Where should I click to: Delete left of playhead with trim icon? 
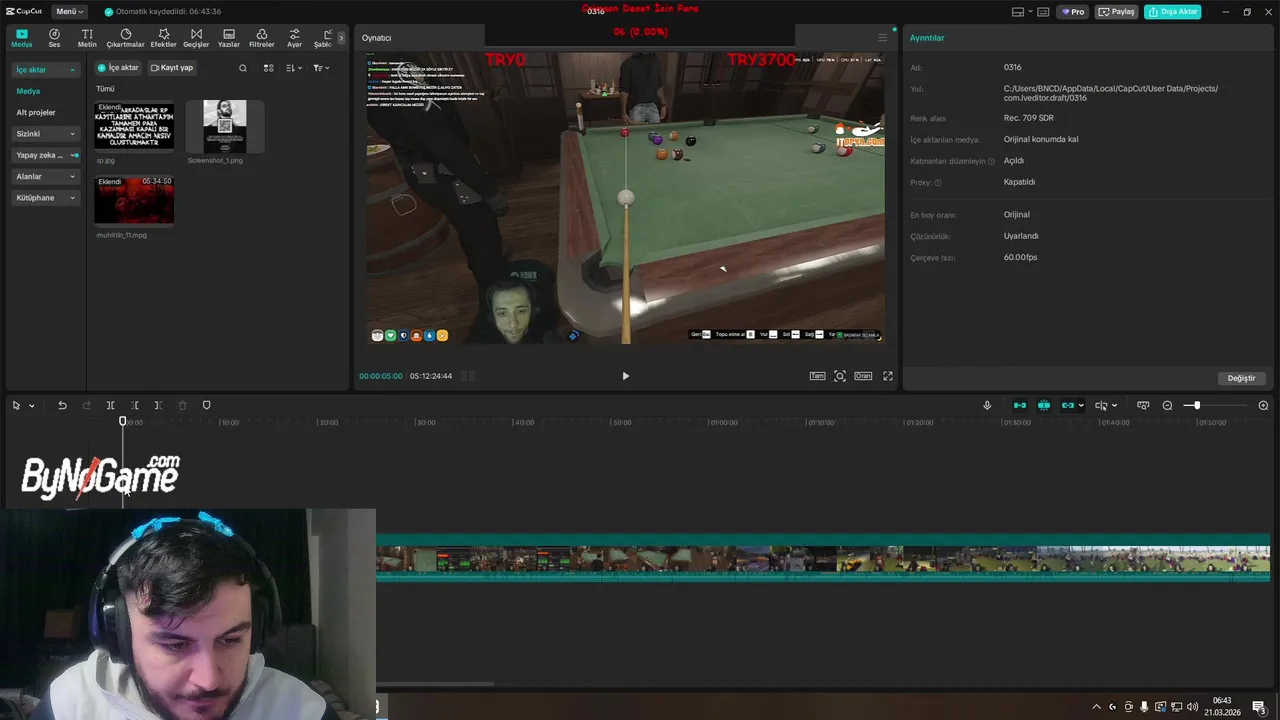coord(134,405)
